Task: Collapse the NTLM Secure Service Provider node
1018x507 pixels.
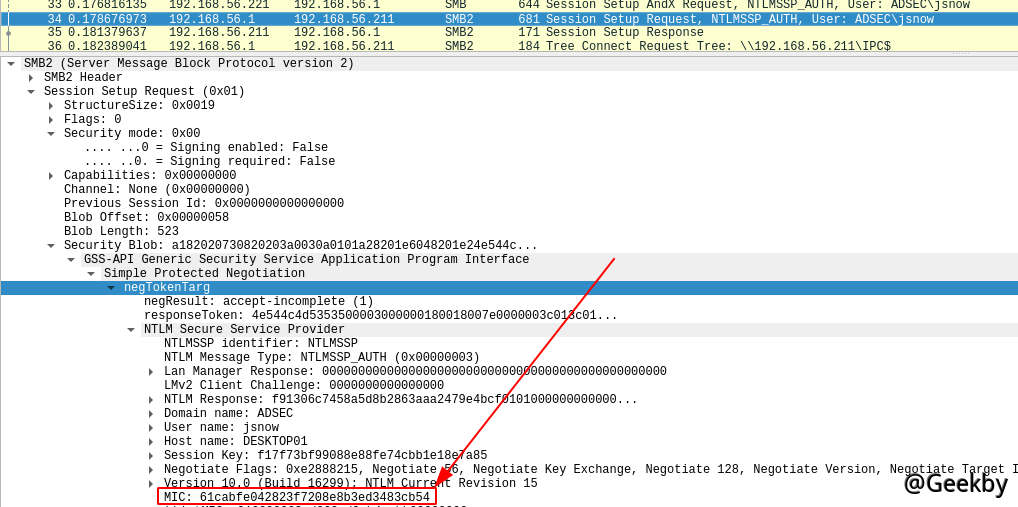Action: pyautogui.click(x=131, y=330)
